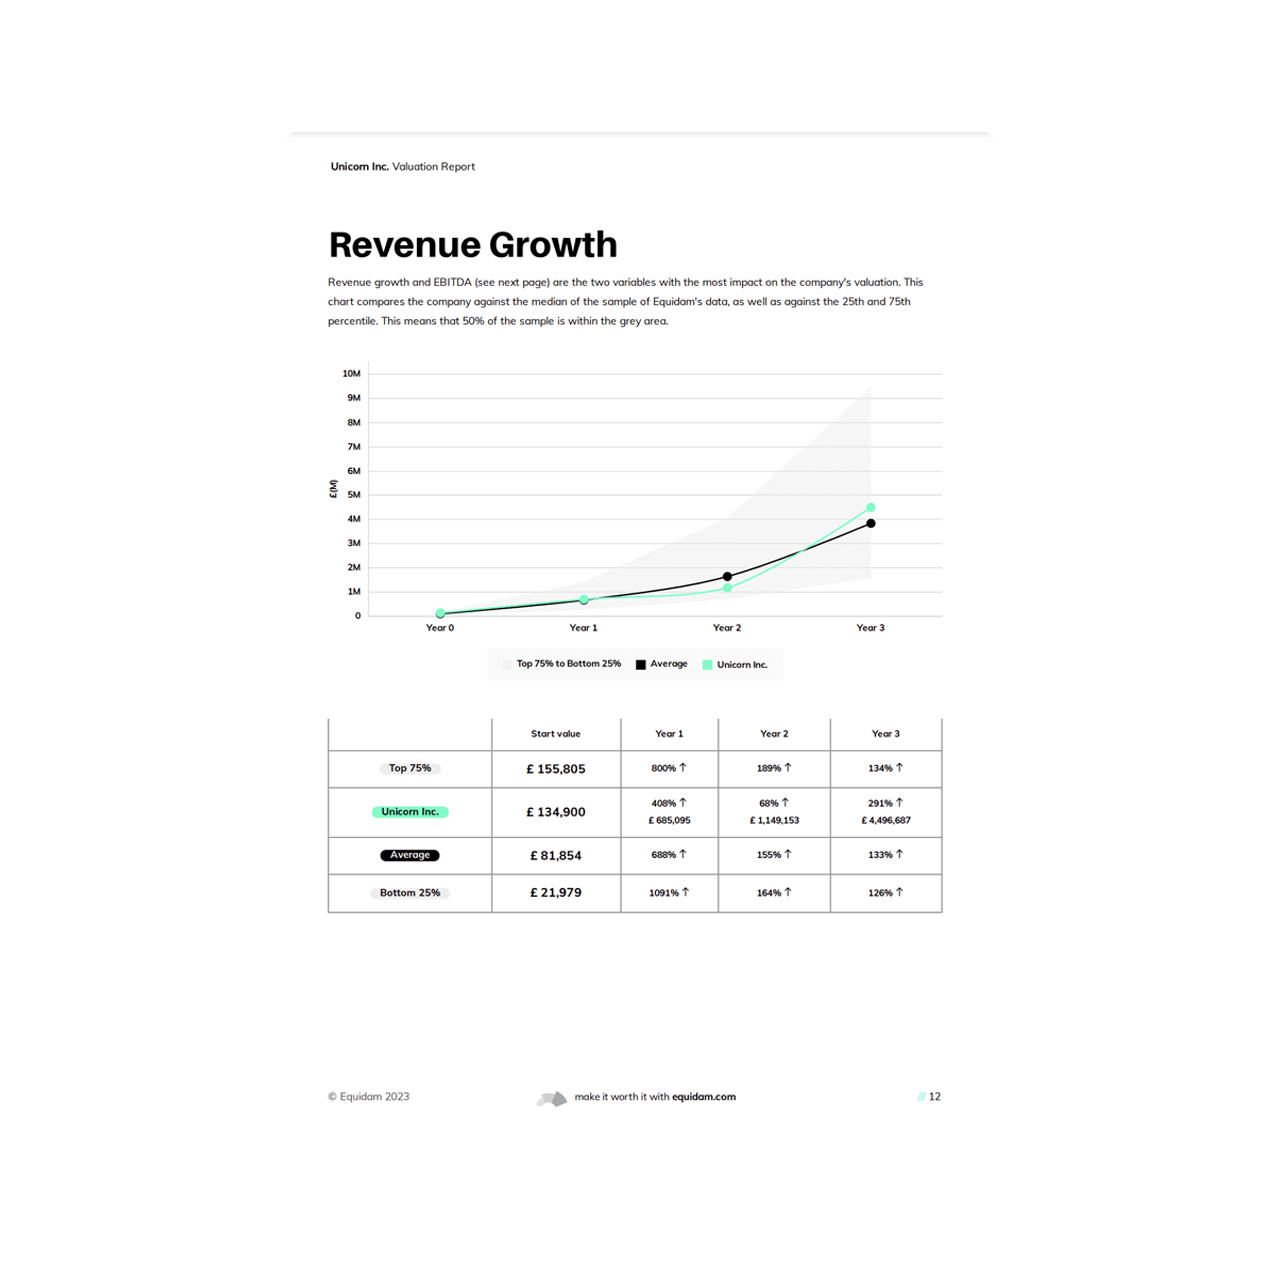Click the 'Unicorn Inc.' legend label under the chart

click(x=742, y=665)
